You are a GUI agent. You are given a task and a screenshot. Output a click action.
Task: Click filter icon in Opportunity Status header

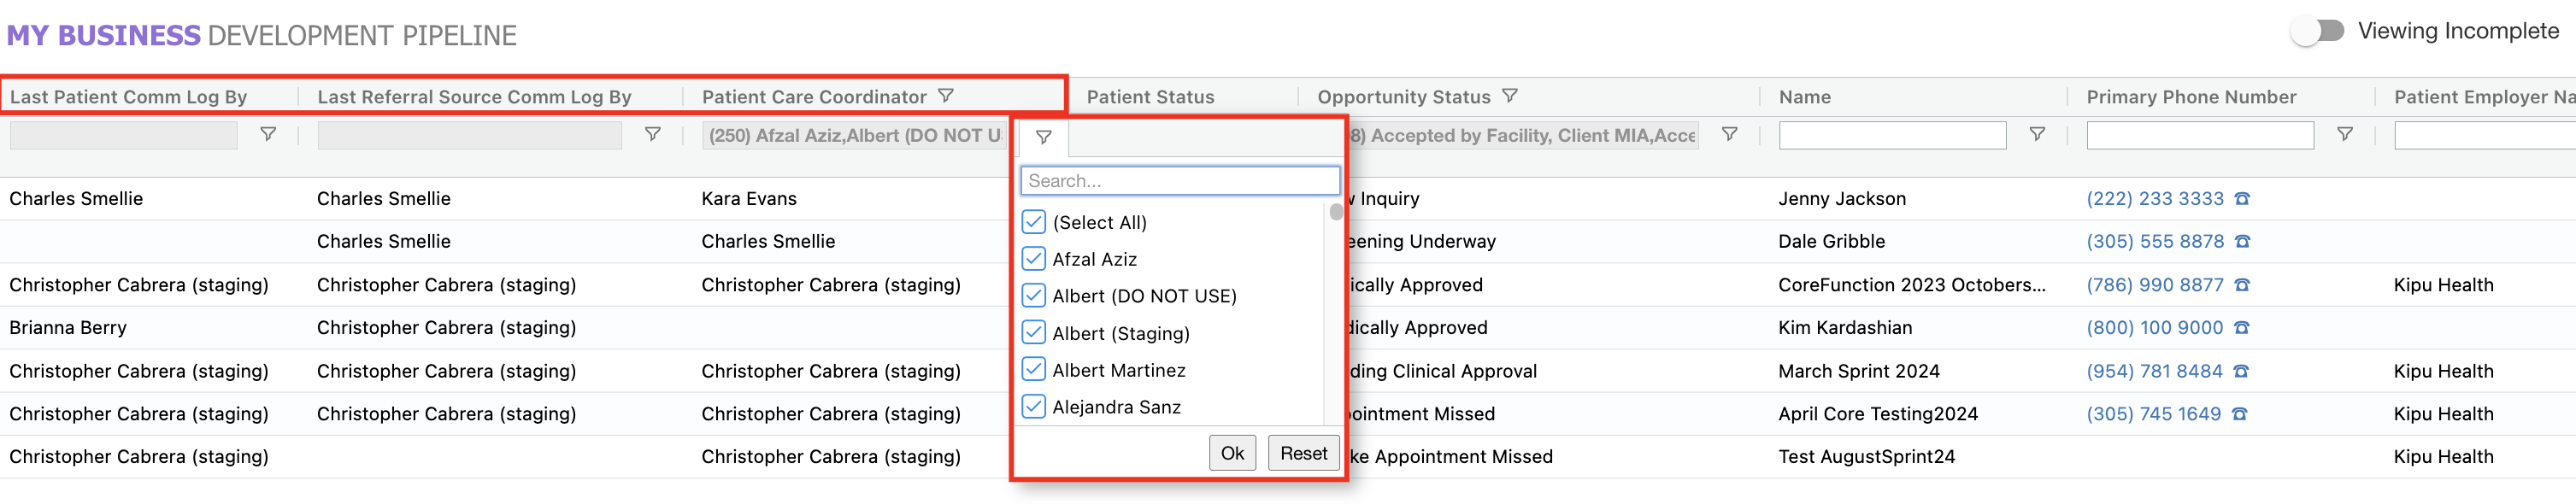point(1509,96)
